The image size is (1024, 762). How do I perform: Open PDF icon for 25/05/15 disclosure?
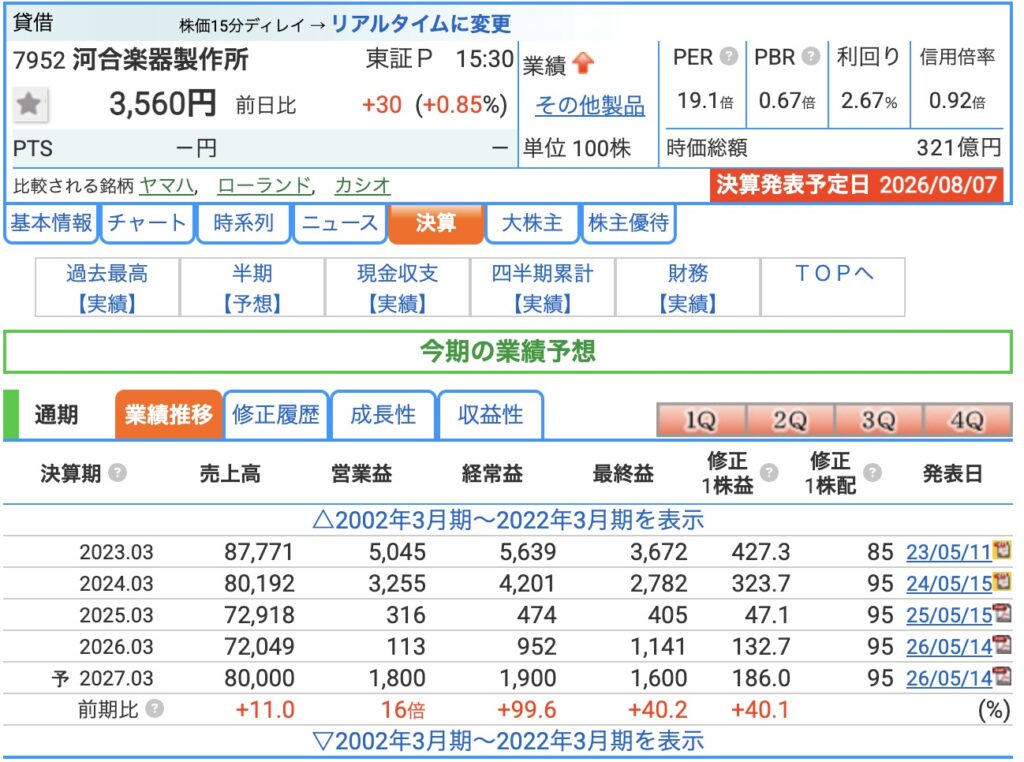1002,612
